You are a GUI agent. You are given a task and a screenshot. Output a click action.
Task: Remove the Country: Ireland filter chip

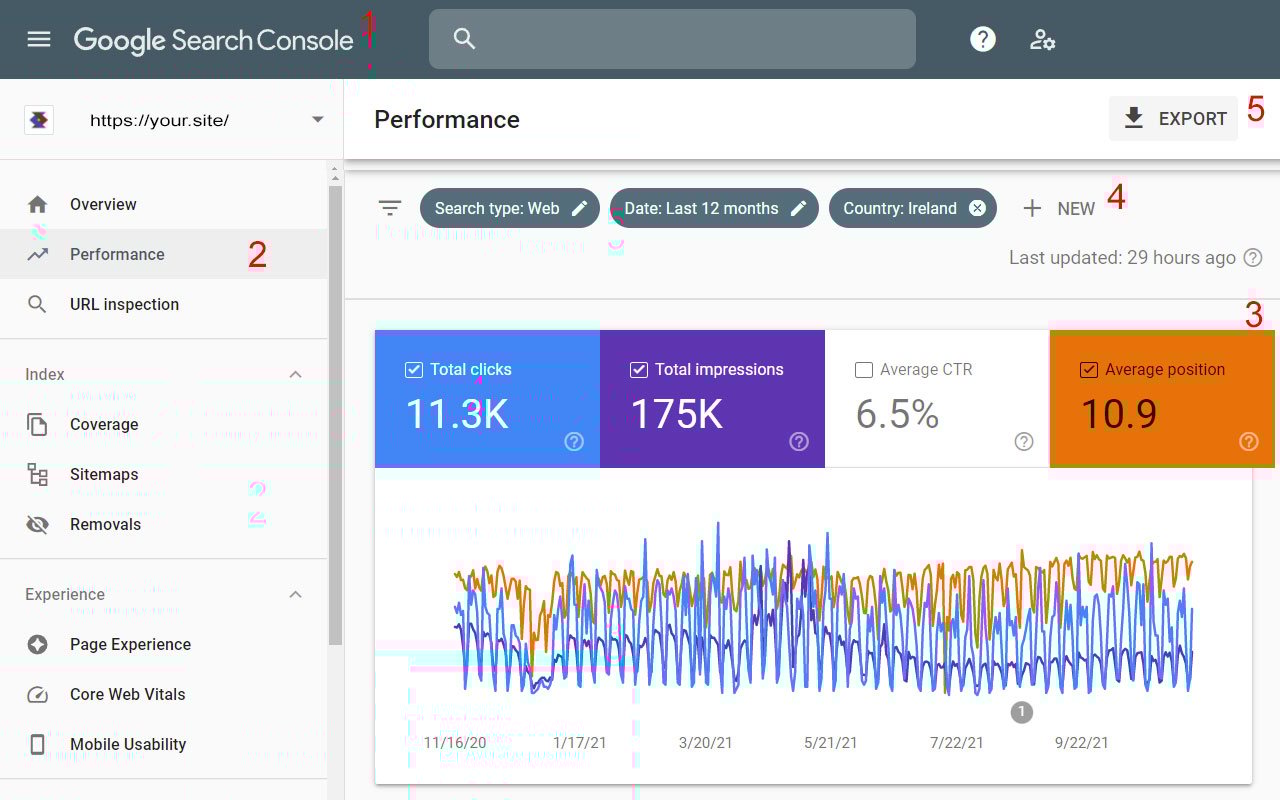pyautogui.click(x=977, y=208)
